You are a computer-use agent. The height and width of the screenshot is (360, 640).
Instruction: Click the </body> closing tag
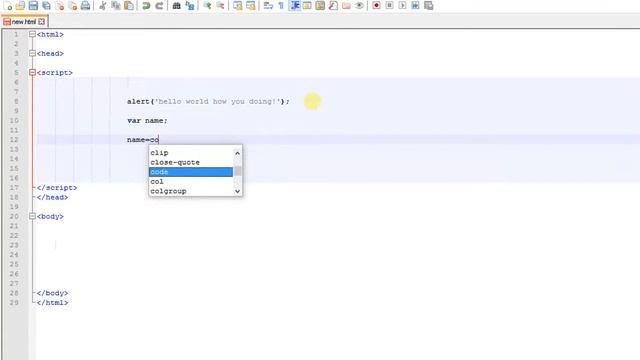(52, 293)
